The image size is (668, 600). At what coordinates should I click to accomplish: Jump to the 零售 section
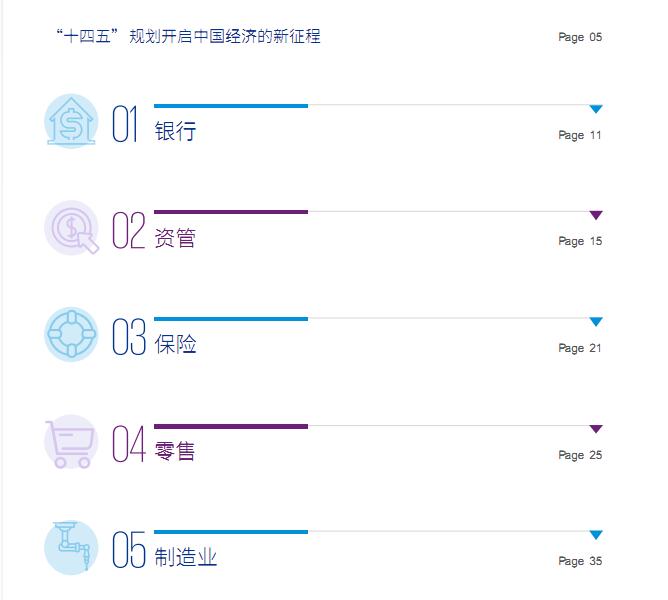point(176,451)
